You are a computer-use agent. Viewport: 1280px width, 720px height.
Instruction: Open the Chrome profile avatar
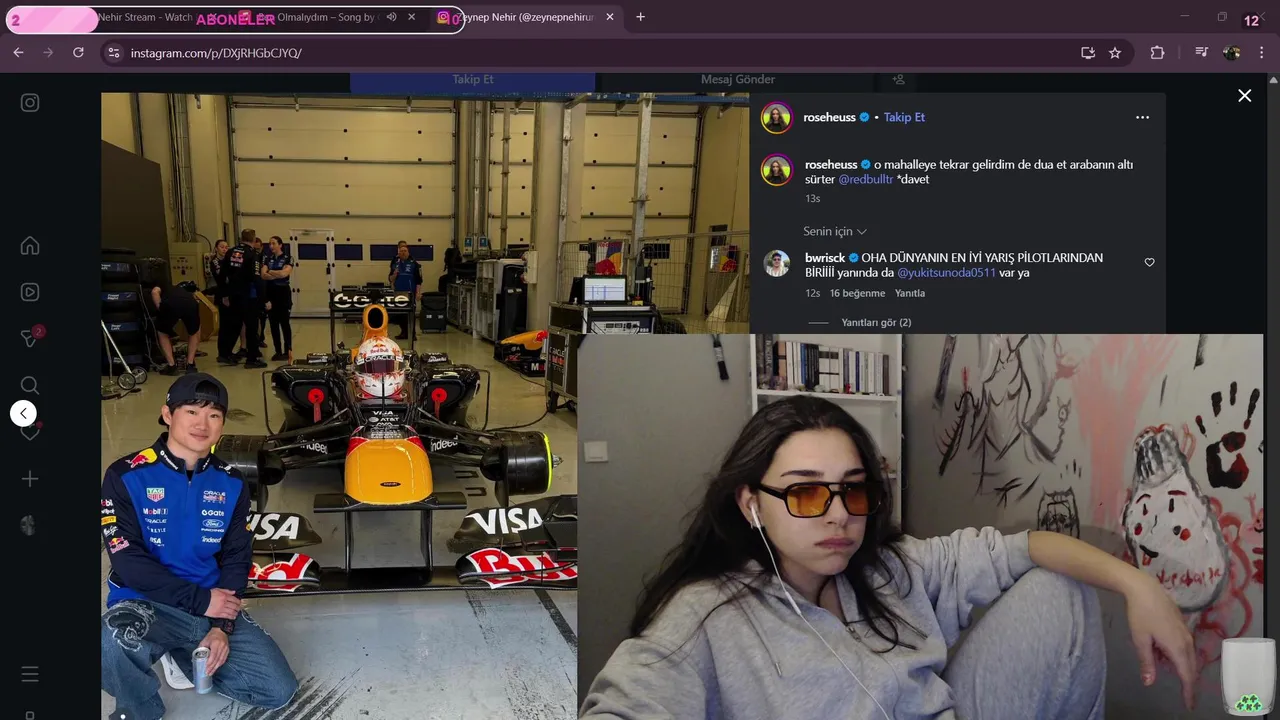(x=1232, y=53)
